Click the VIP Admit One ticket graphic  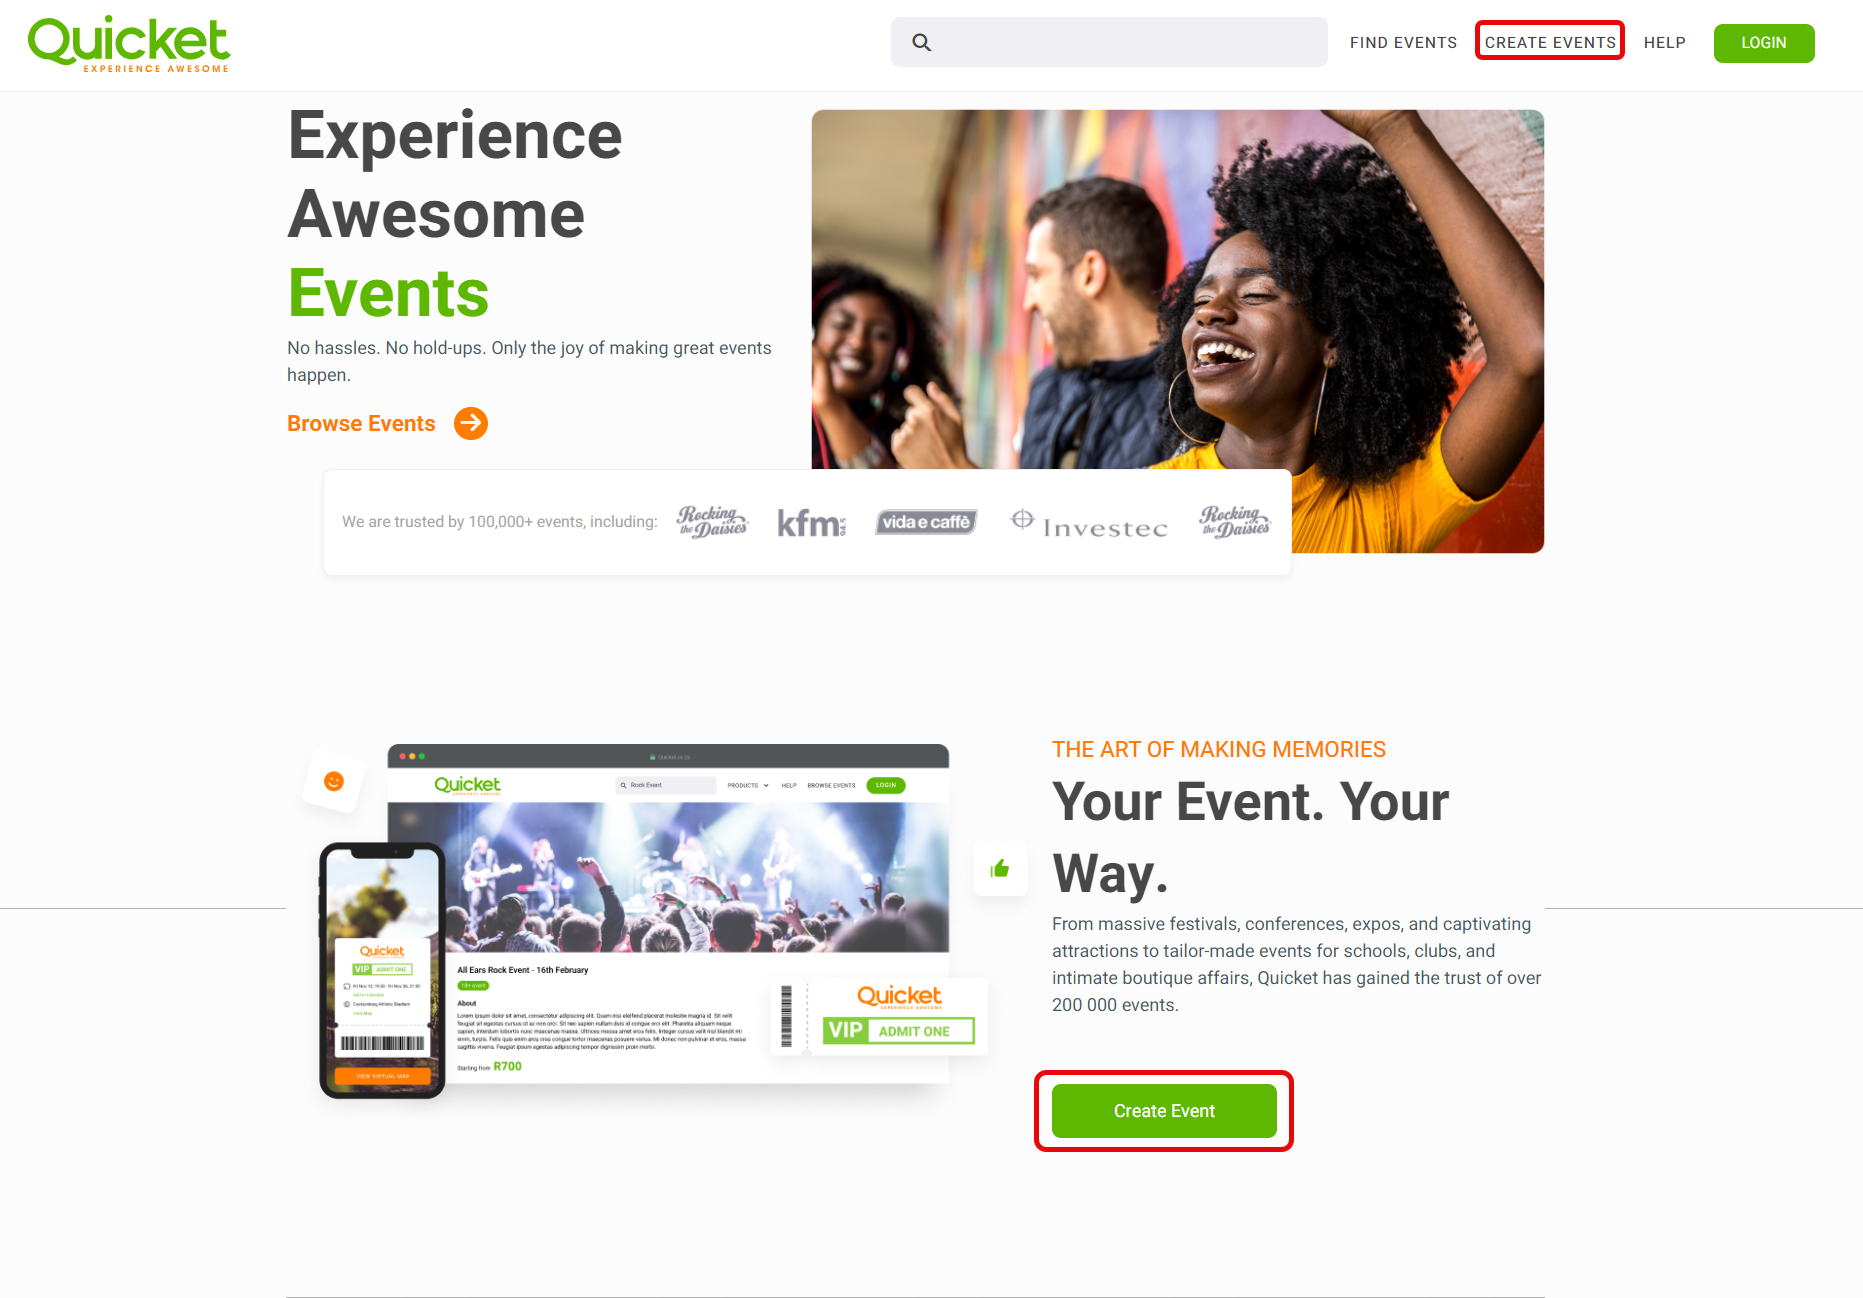(x=879, y=1016)
